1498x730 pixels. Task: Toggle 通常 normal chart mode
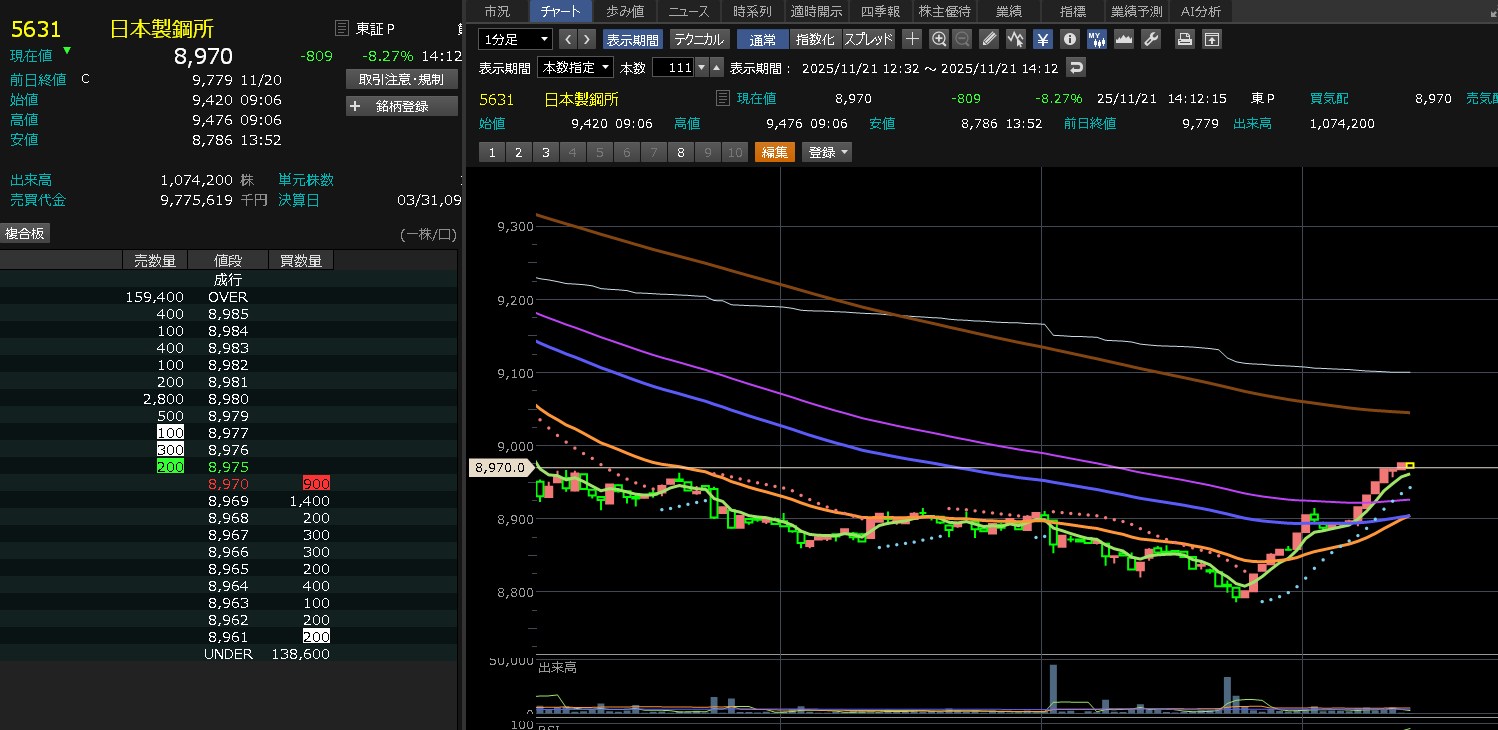pos(762,39)
